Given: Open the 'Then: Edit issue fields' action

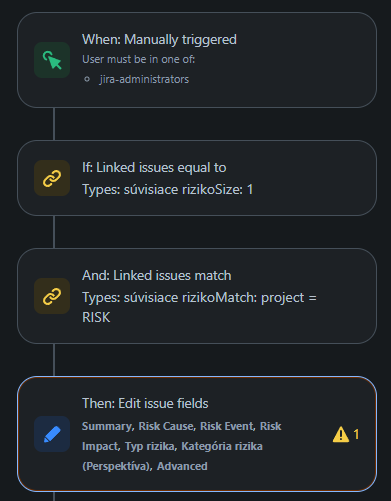Looking at the screenshot, I should click(x=145, y=404).
